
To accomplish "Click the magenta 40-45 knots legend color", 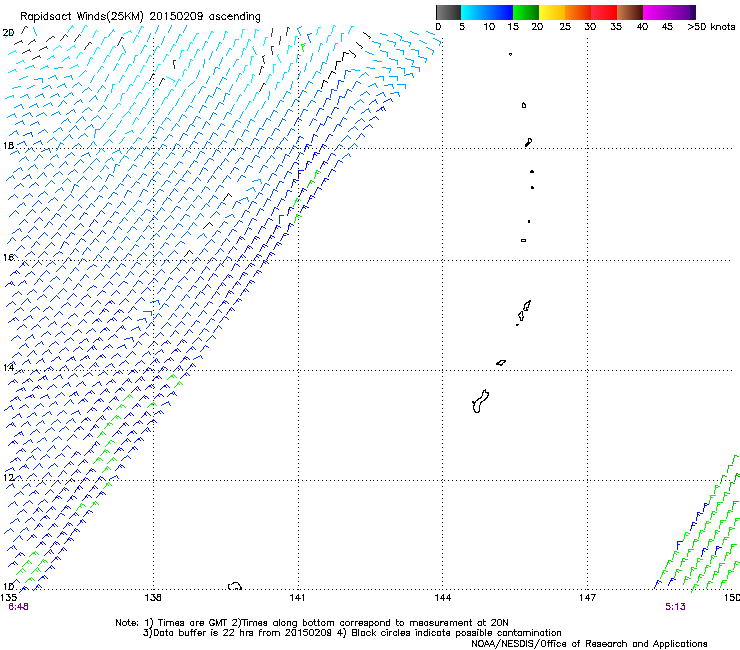I will tap(656, 12).
